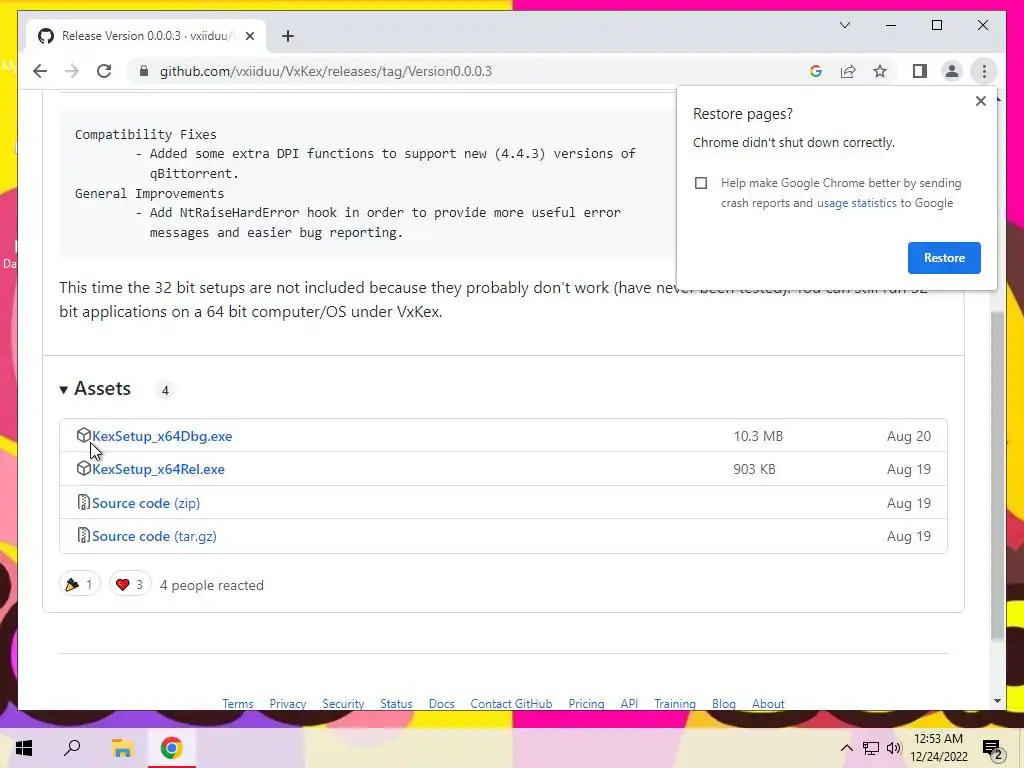This screenshot has width=1024, height=768.
Task: Open the About footer link
Action: coord(768,703)
